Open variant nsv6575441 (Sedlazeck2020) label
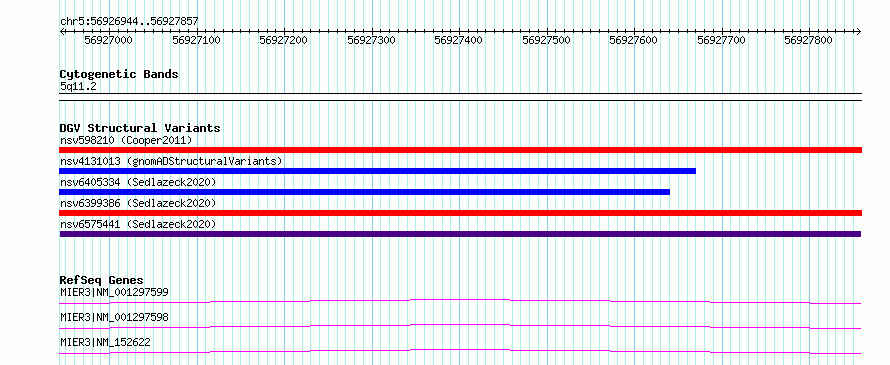The height and width of the screenshot is (365, 890). pos(138,224)
